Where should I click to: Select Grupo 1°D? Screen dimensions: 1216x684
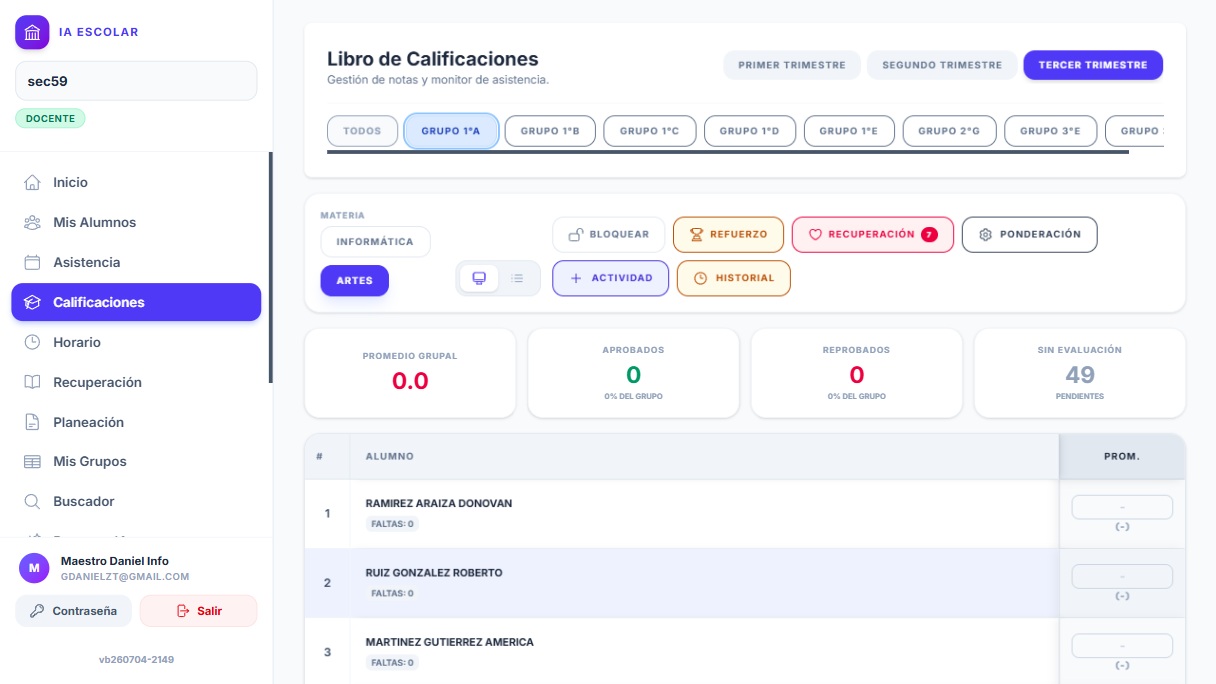(750, 131)
